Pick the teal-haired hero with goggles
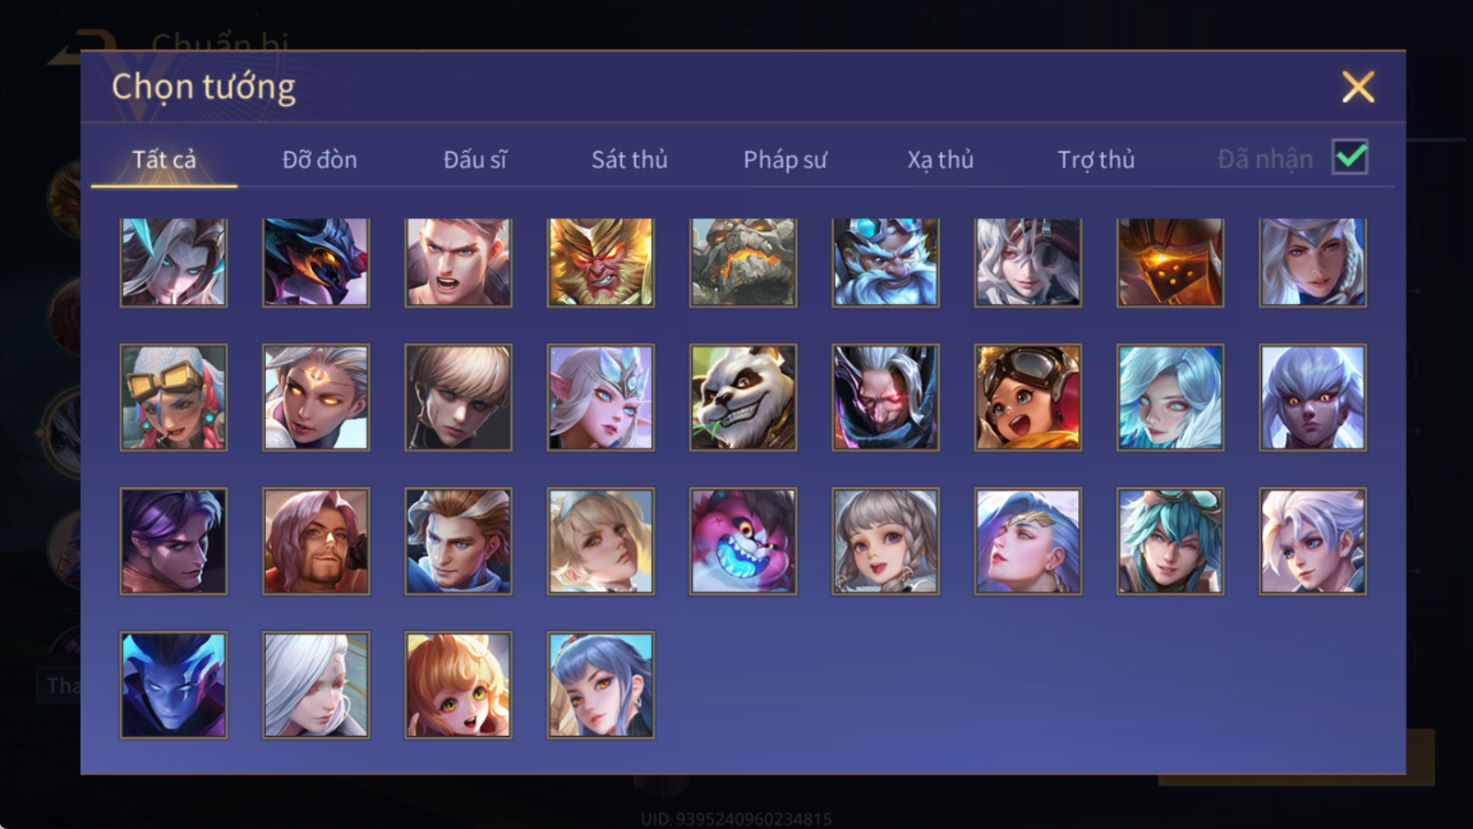 coord(1170,541)
